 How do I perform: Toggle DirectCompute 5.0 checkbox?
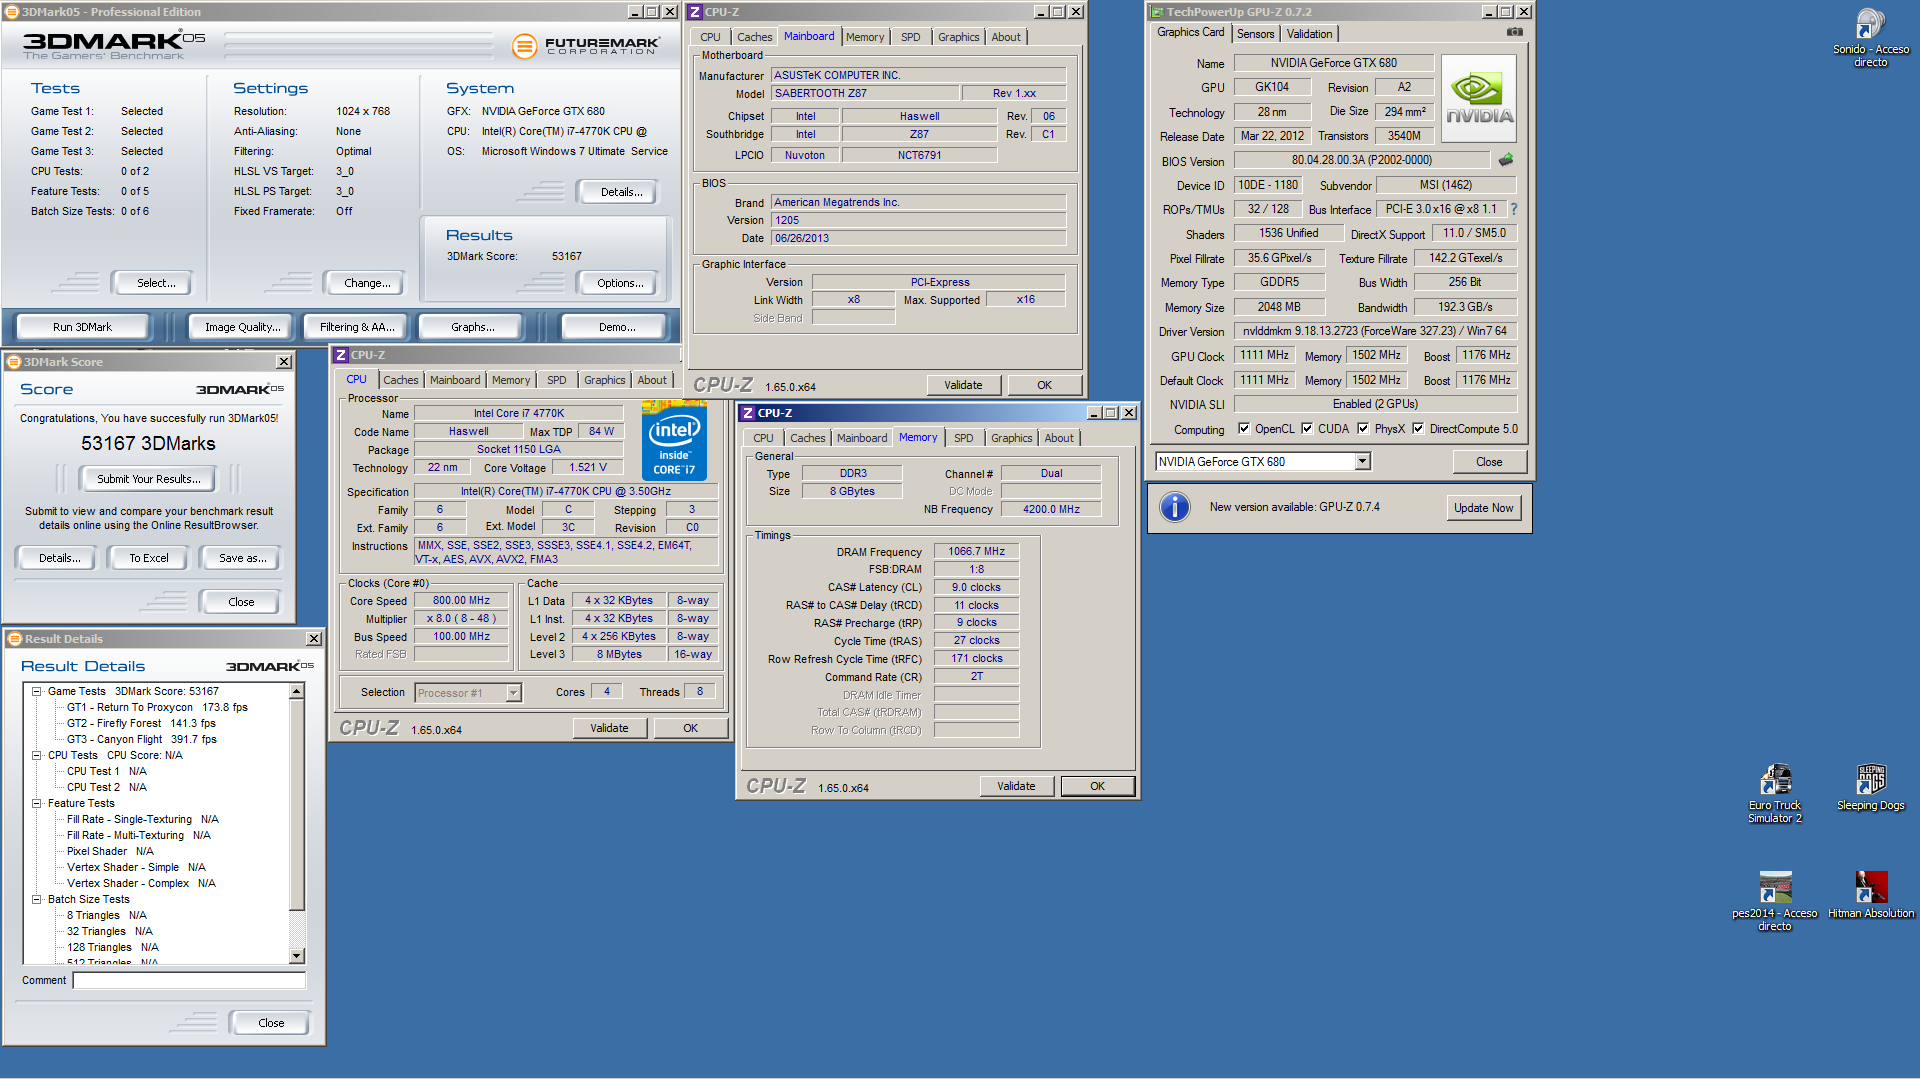pyautogui.click(x=1418, y=429)
